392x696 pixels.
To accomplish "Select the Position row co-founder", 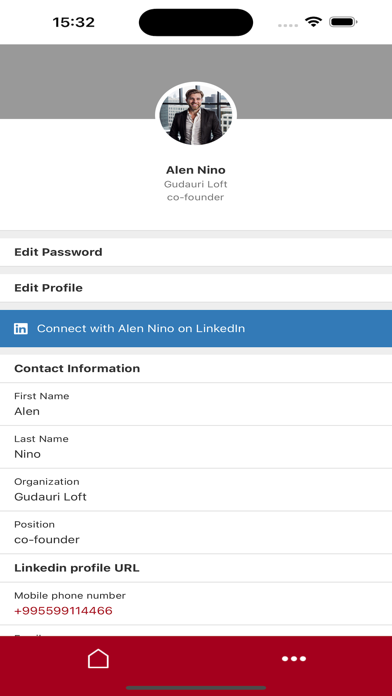I will (x=196, y=533).
